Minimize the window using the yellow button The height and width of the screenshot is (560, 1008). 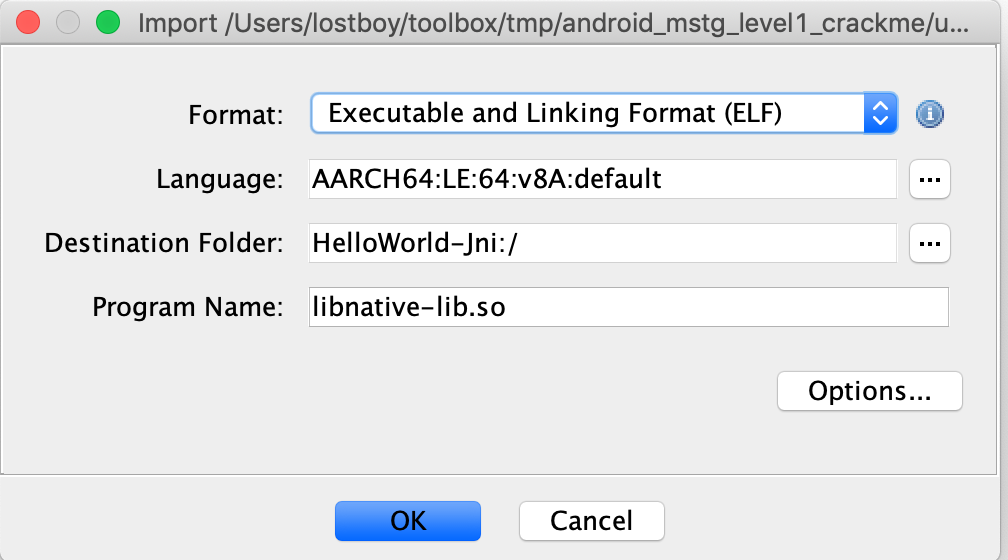(68, 22)
